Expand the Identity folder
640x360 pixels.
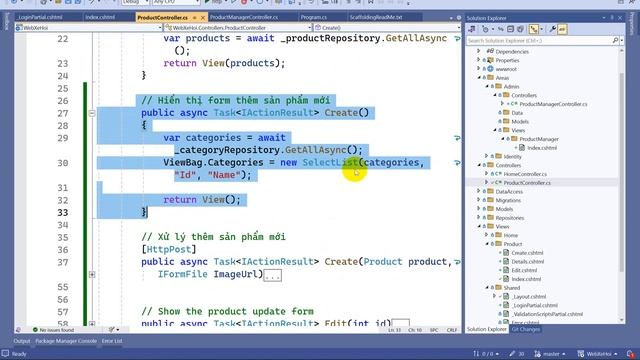coord(487,156)
